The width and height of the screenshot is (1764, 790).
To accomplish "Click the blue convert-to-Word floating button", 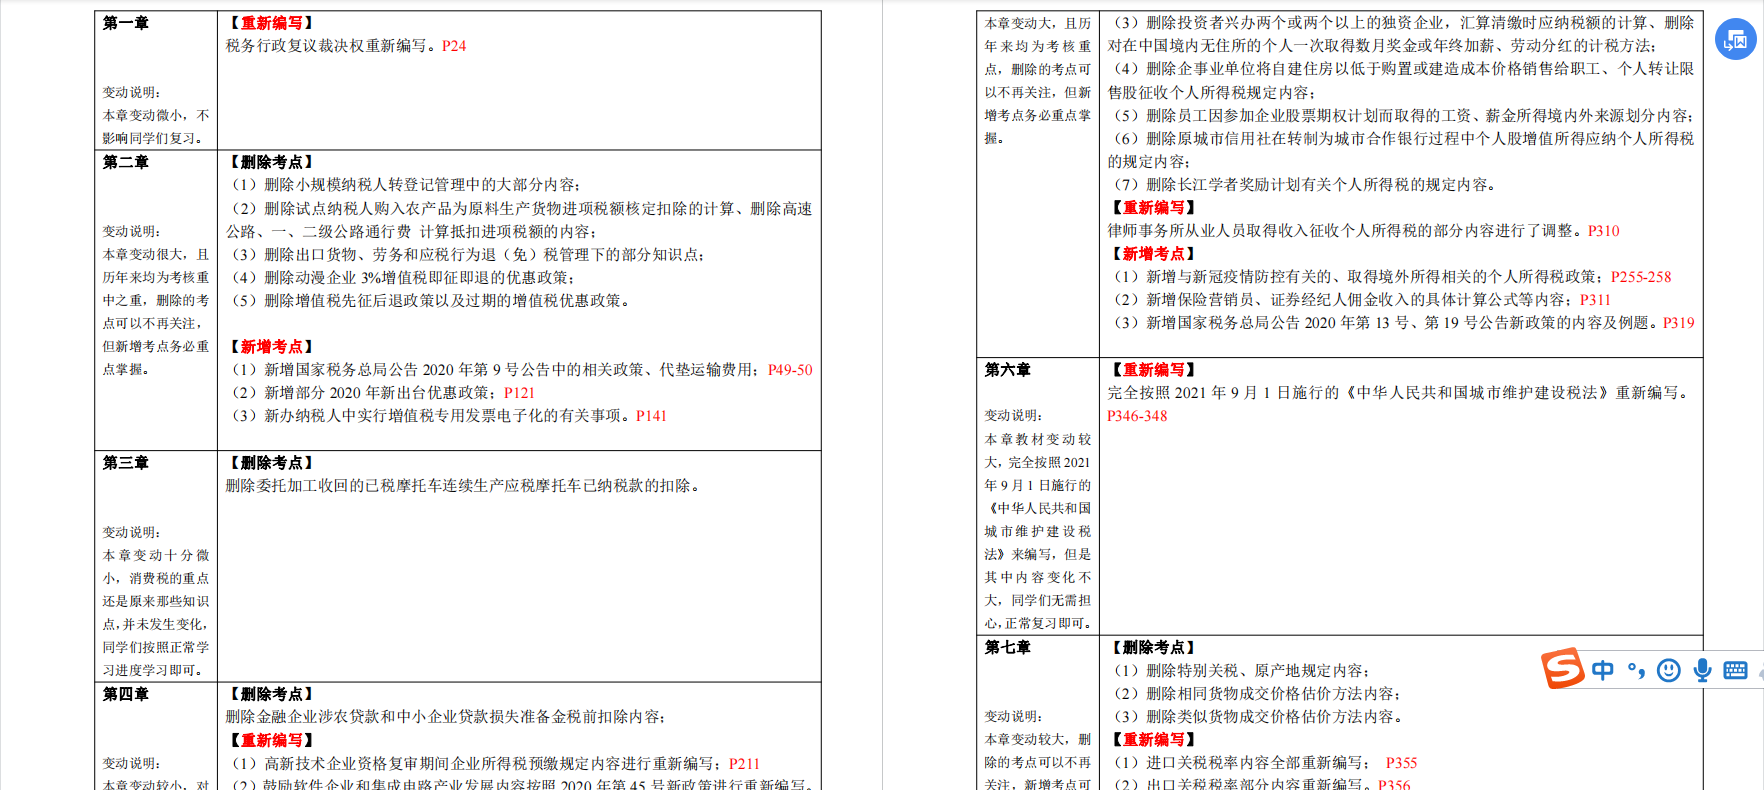I will point(1735,40).
